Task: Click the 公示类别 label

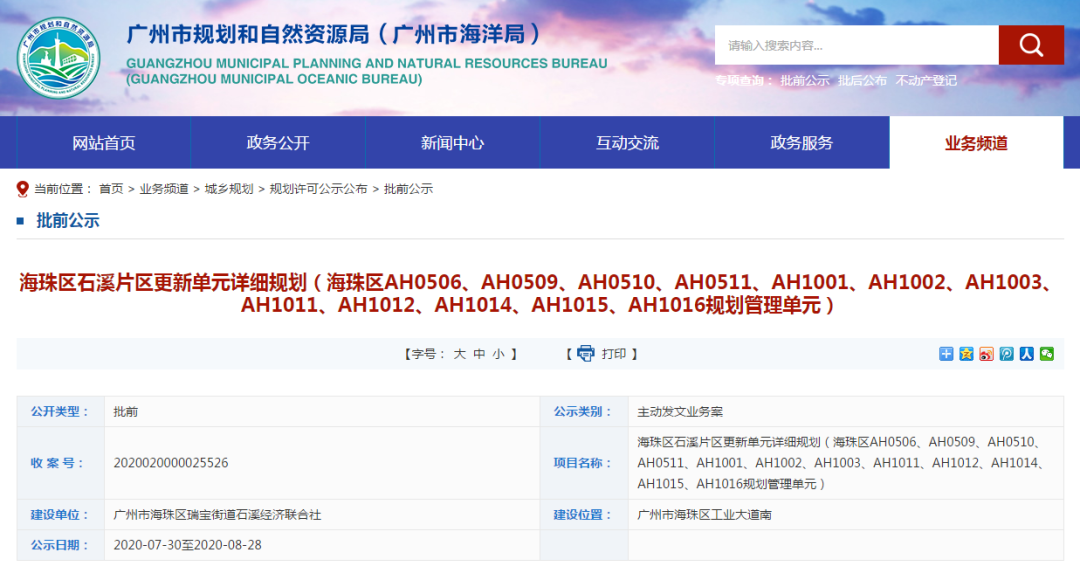Action: pos(583,412)
